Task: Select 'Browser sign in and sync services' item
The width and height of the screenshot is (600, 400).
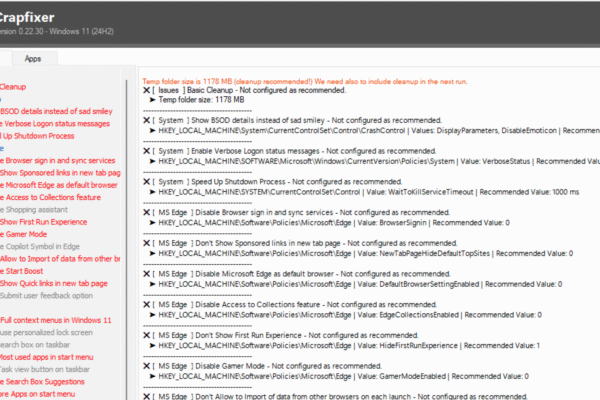Action: [x=58, y=160]
